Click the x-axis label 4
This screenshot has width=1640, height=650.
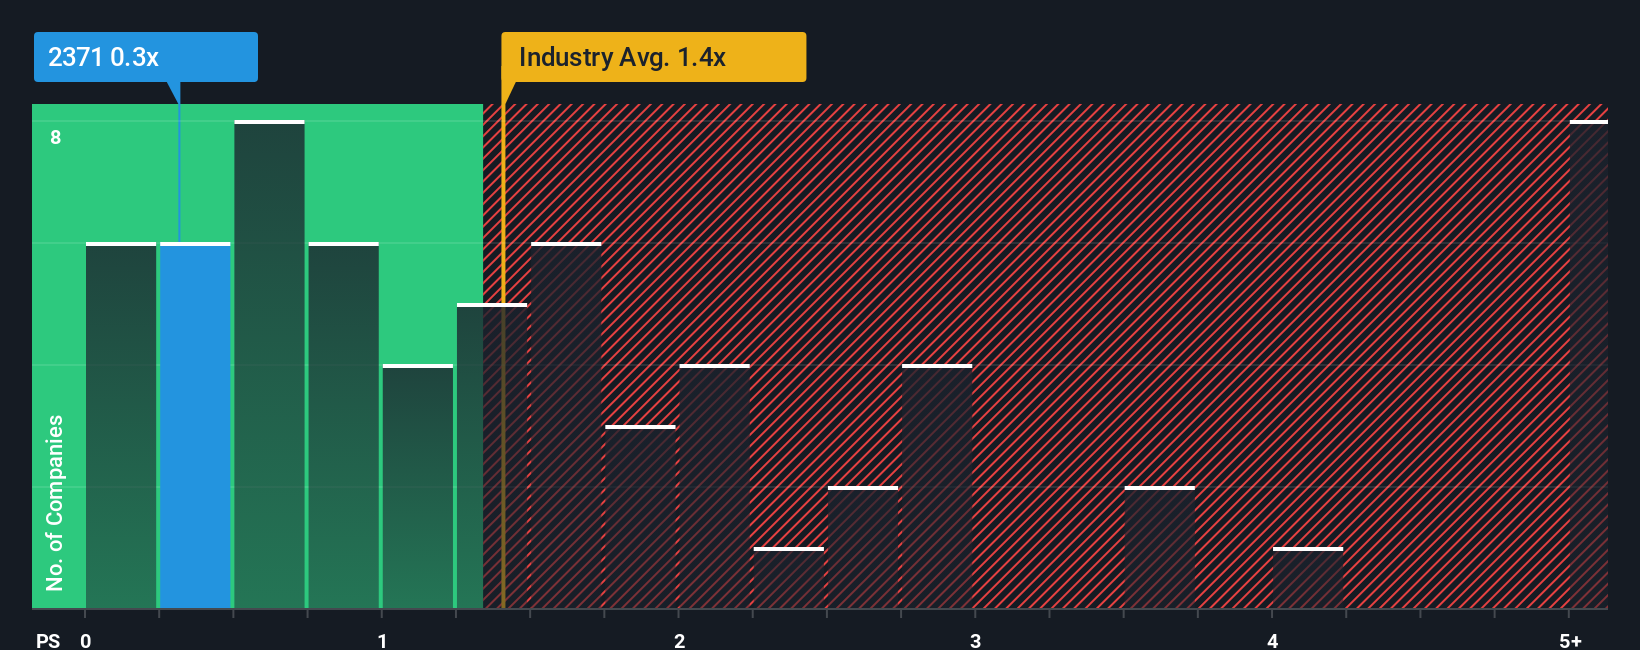(1272, 640)
